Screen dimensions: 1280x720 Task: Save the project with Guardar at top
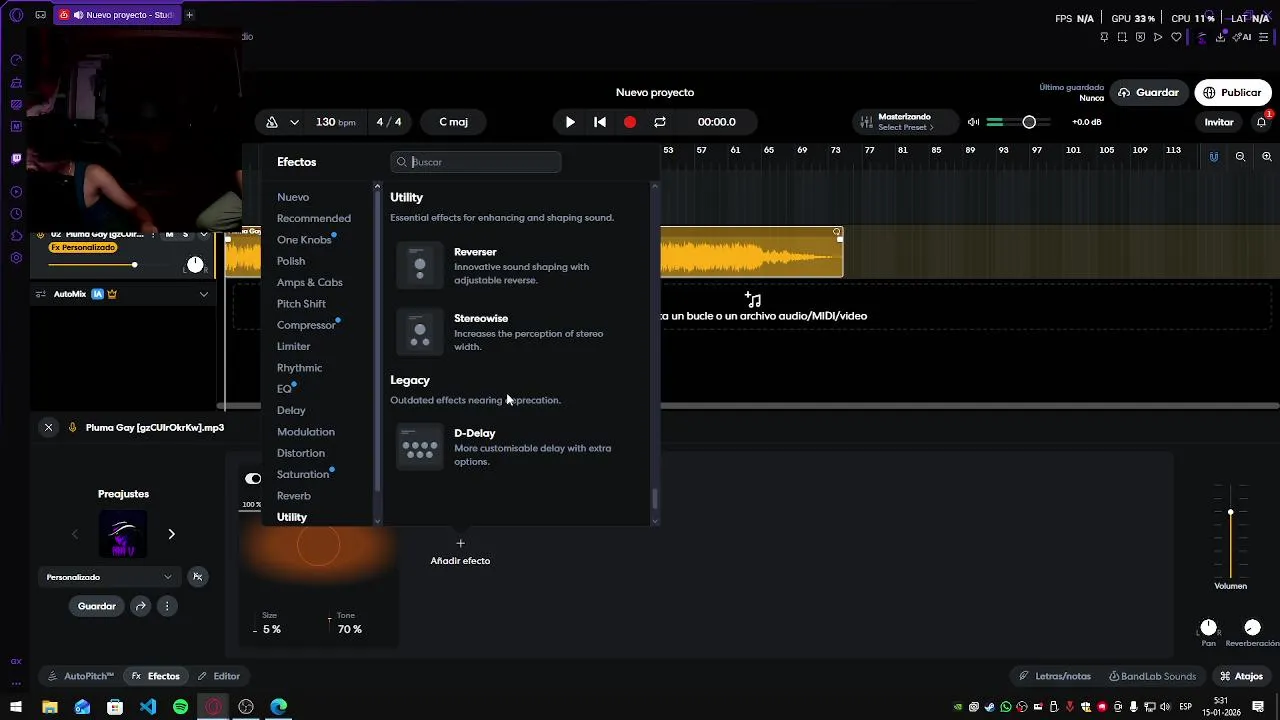(x=1148, y=93)
